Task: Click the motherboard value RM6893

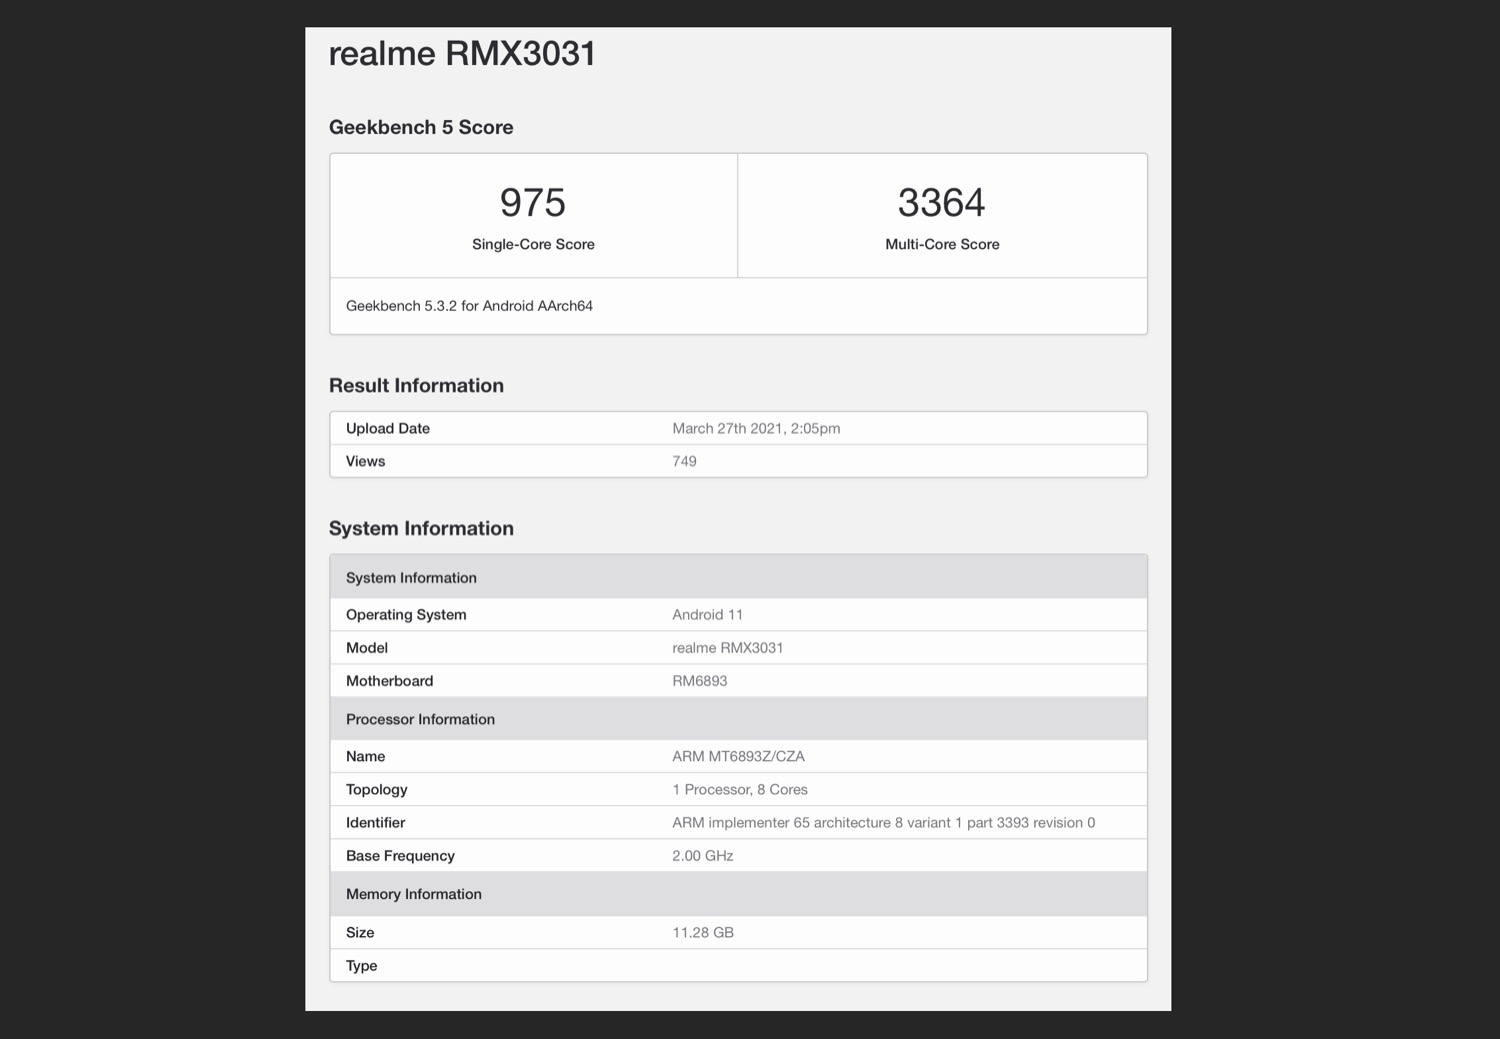Action: (x=700, y=681)
